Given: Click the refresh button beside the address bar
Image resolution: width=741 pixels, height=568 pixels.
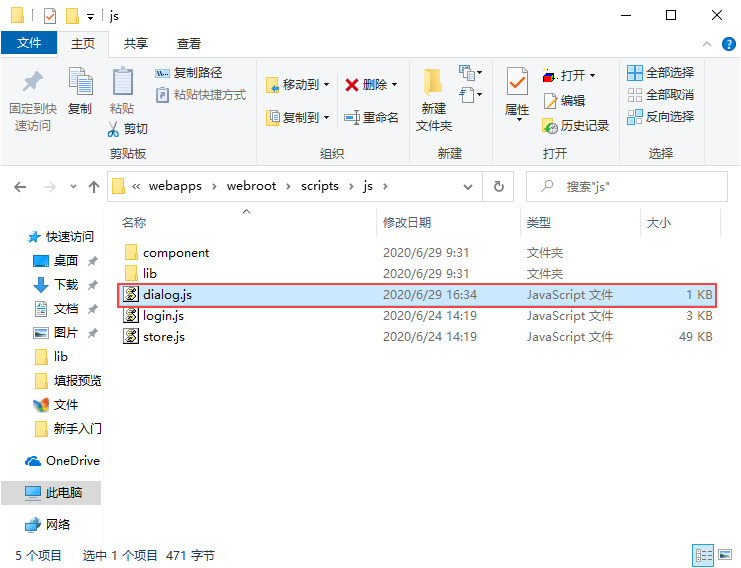Looking at the screenshot, I should (499, 187).
